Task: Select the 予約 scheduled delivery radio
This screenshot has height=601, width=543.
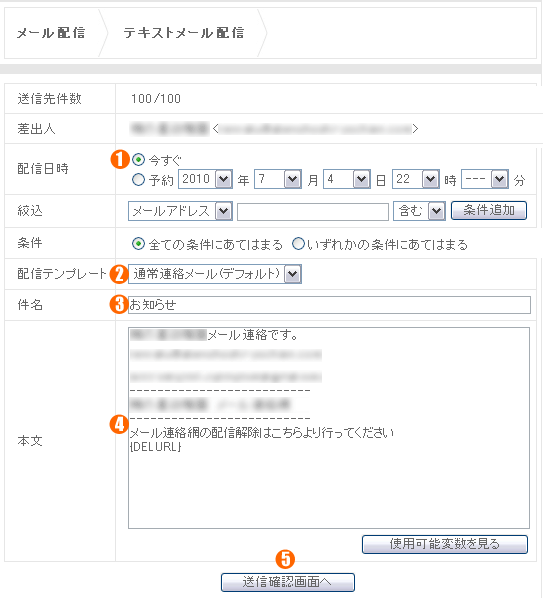Action: (x=138, y=180)
